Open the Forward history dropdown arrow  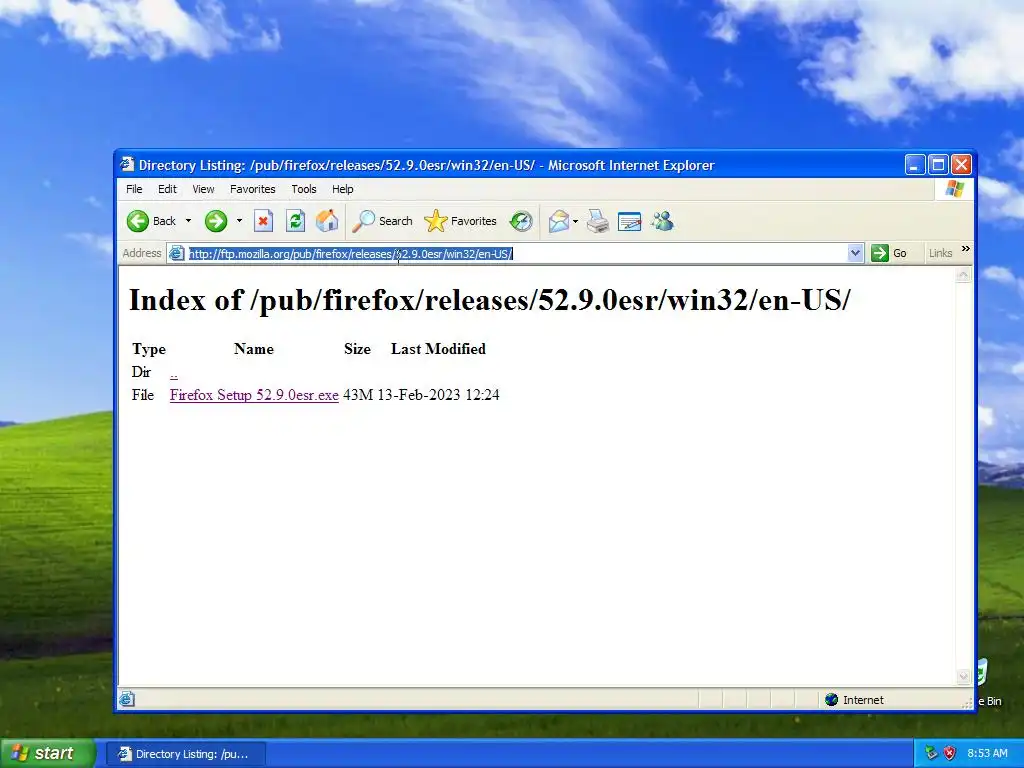coord(239,221)
